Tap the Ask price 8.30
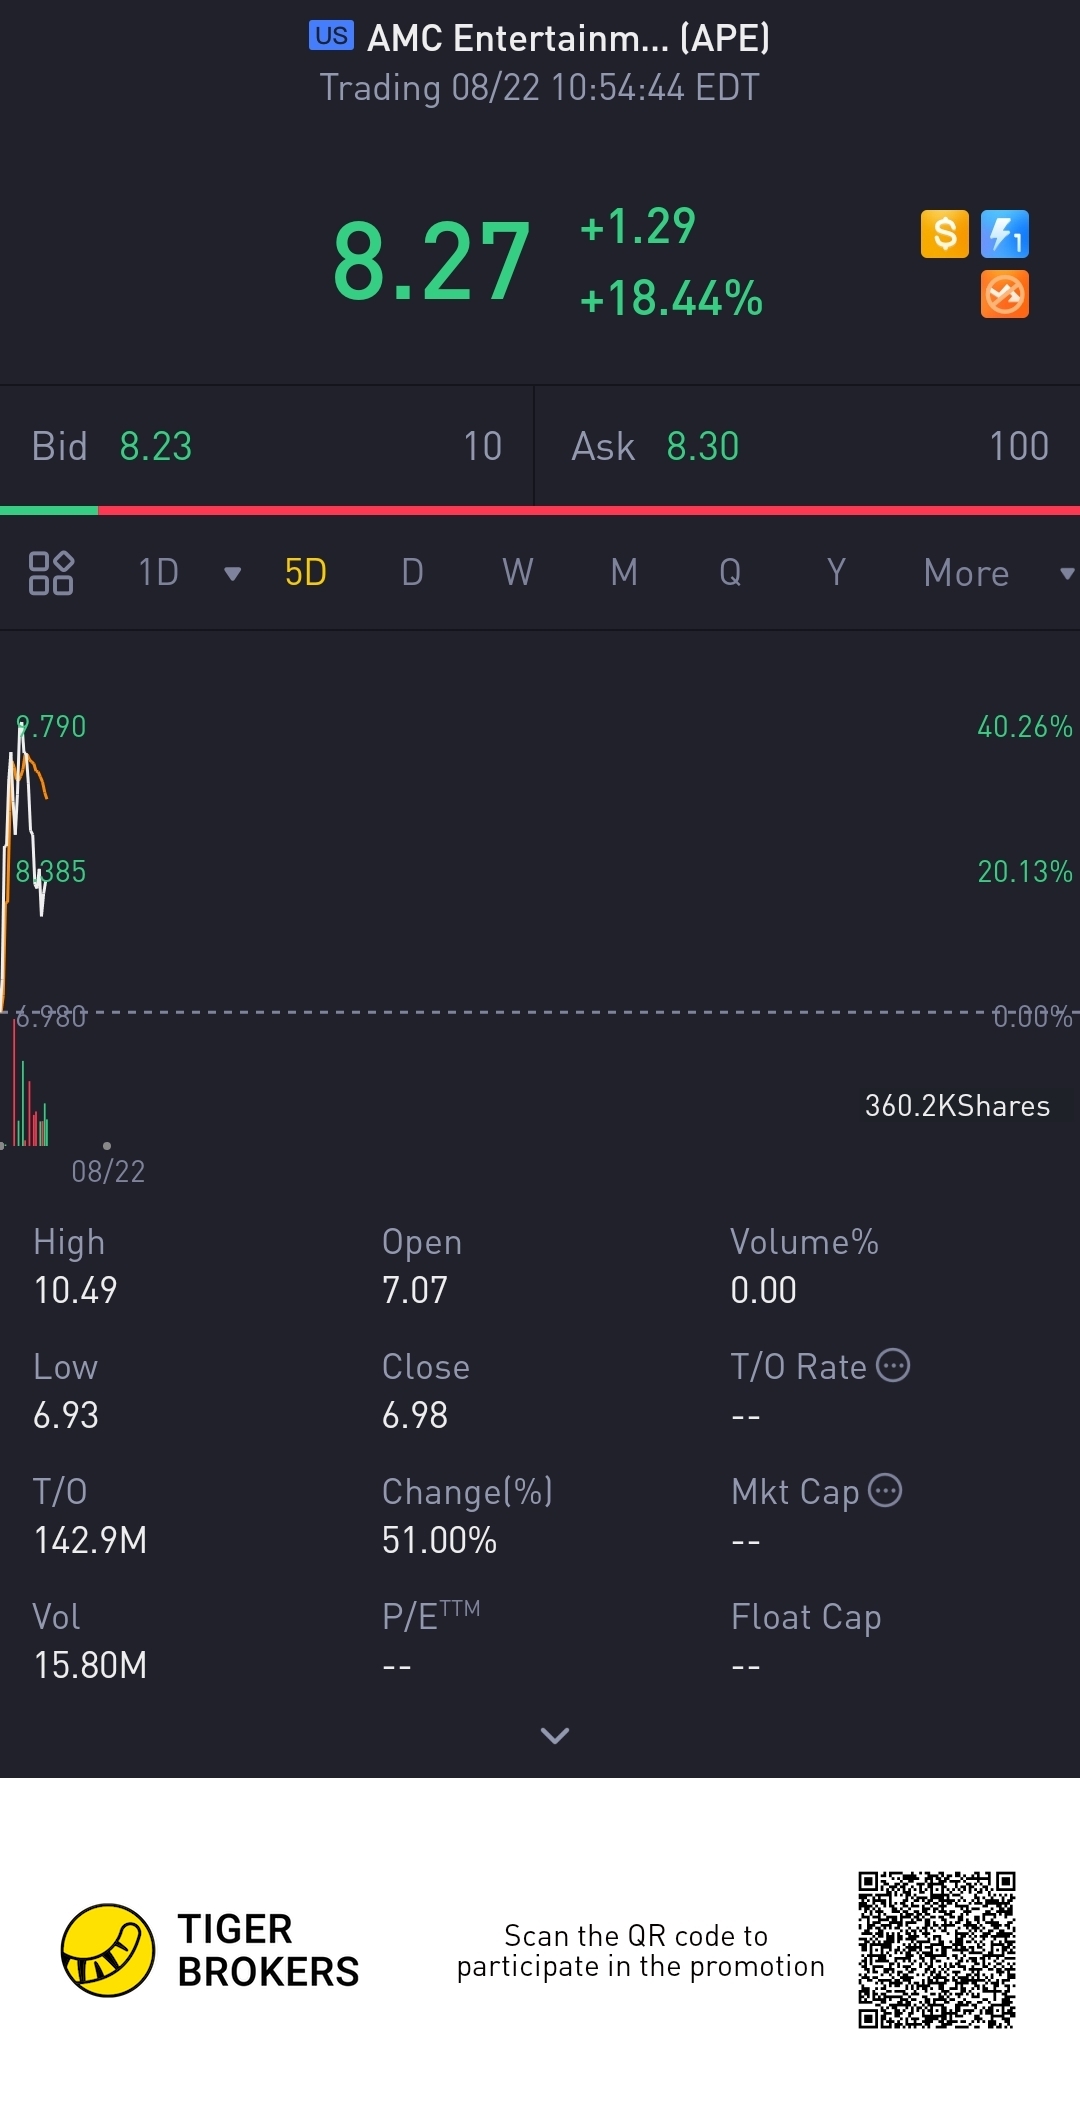 point(702,446)
